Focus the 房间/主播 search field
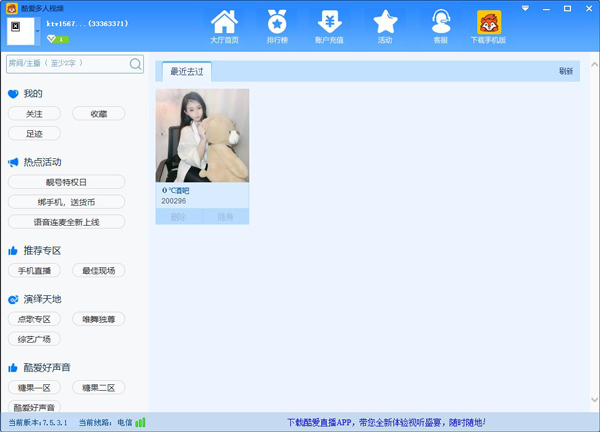 [75, 64]
